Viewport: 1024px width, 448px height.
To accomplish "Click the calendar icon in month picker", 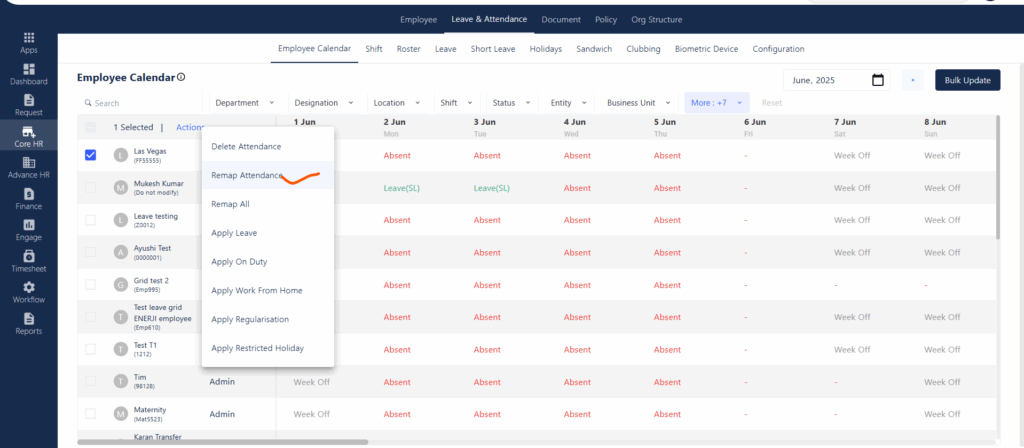I will (x=877, y=80).
